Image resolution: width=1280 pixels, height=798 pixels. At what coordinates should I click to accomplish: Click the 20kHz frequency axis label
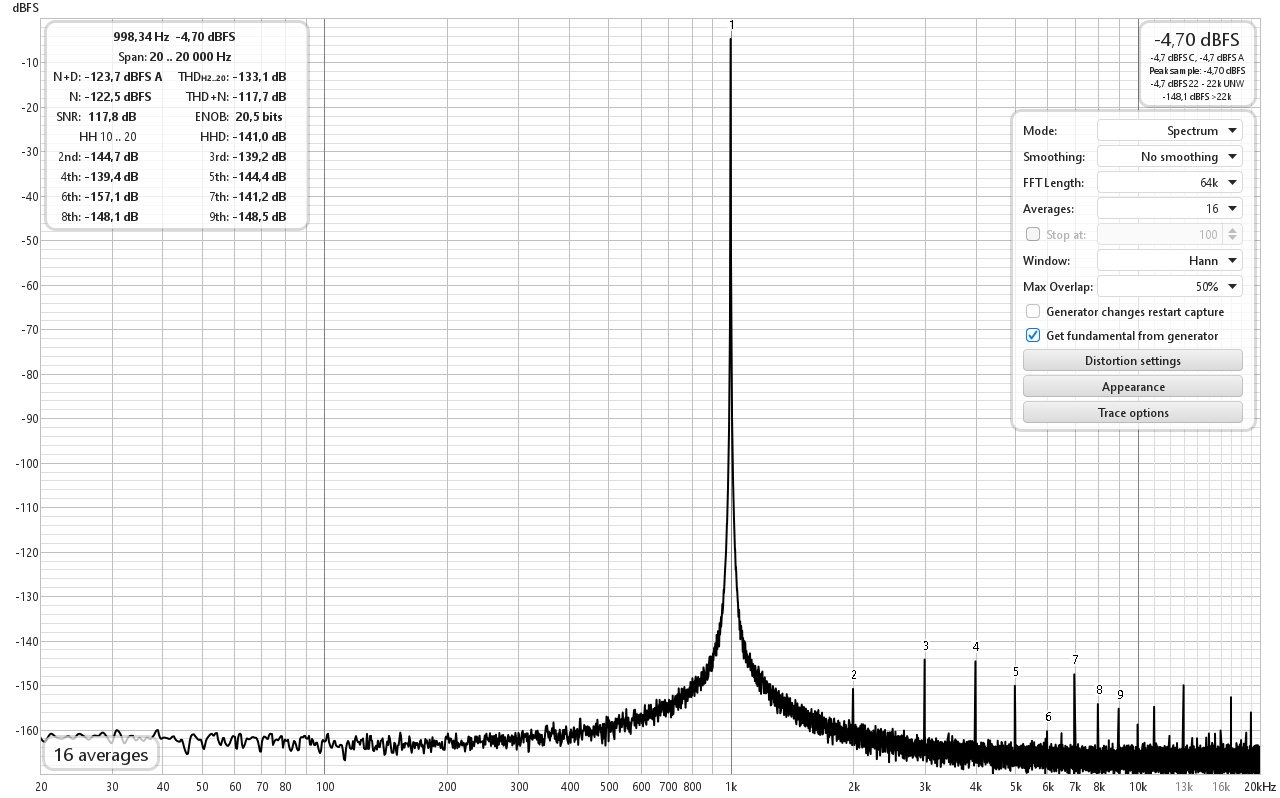(x=1261, y=787)
